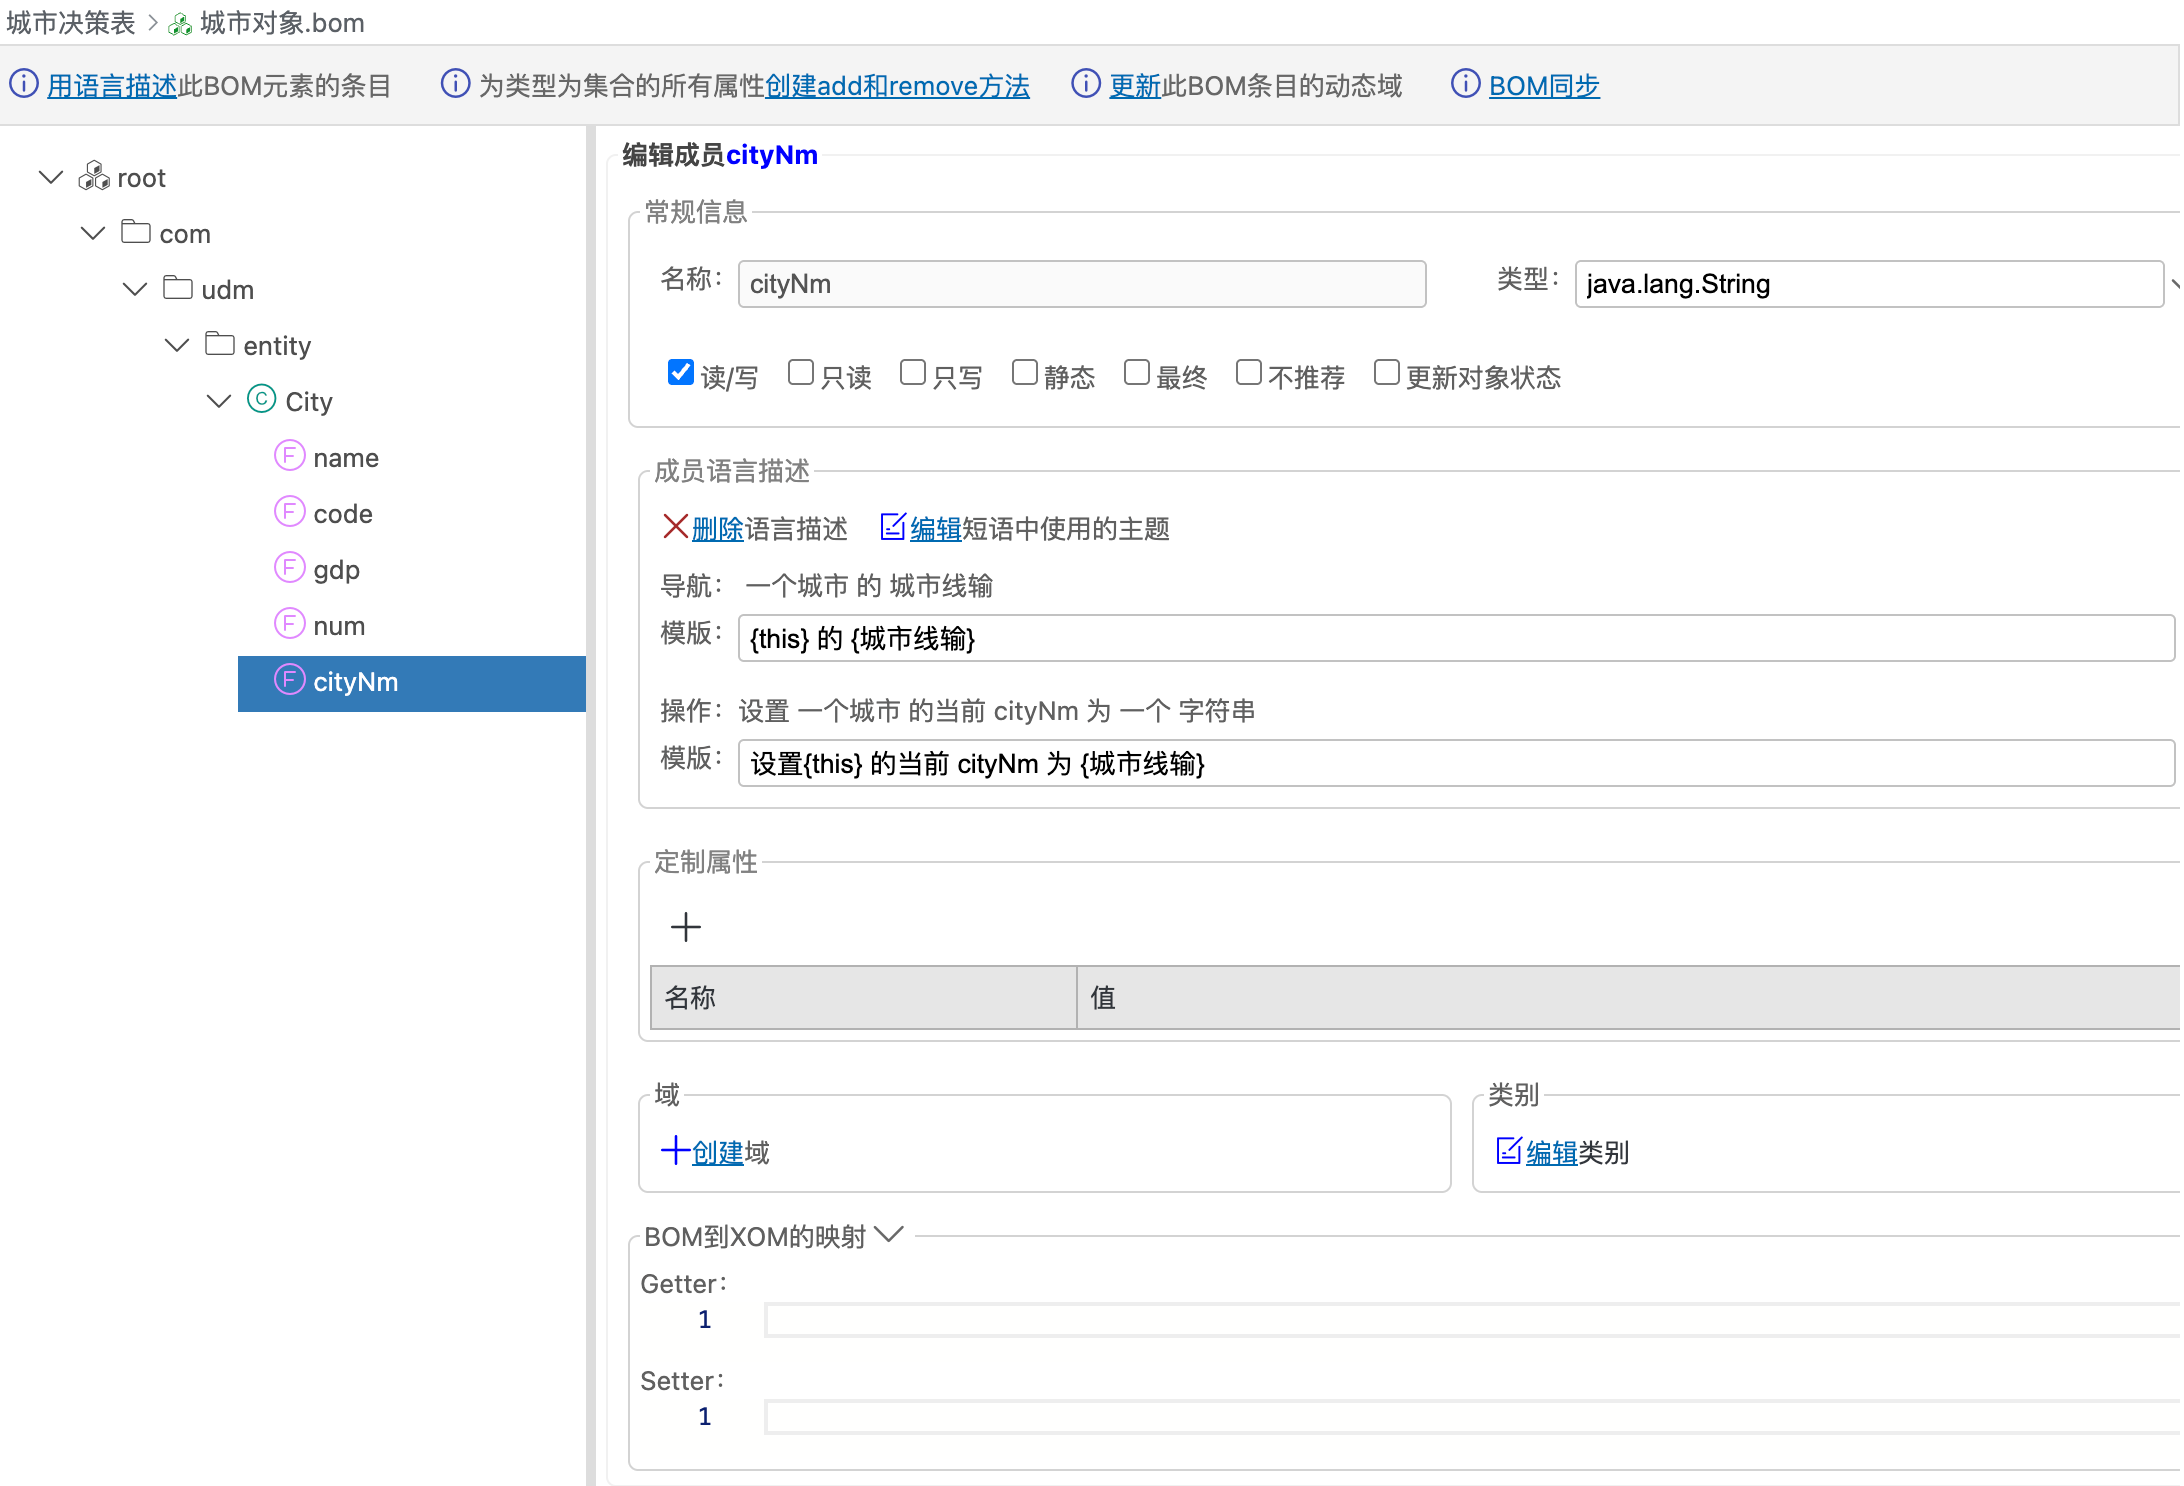Screen dimensions: 2184x1486
Task: Click the edit icon next to 编辑短语中使用的主题
Action: coord(892,527)
